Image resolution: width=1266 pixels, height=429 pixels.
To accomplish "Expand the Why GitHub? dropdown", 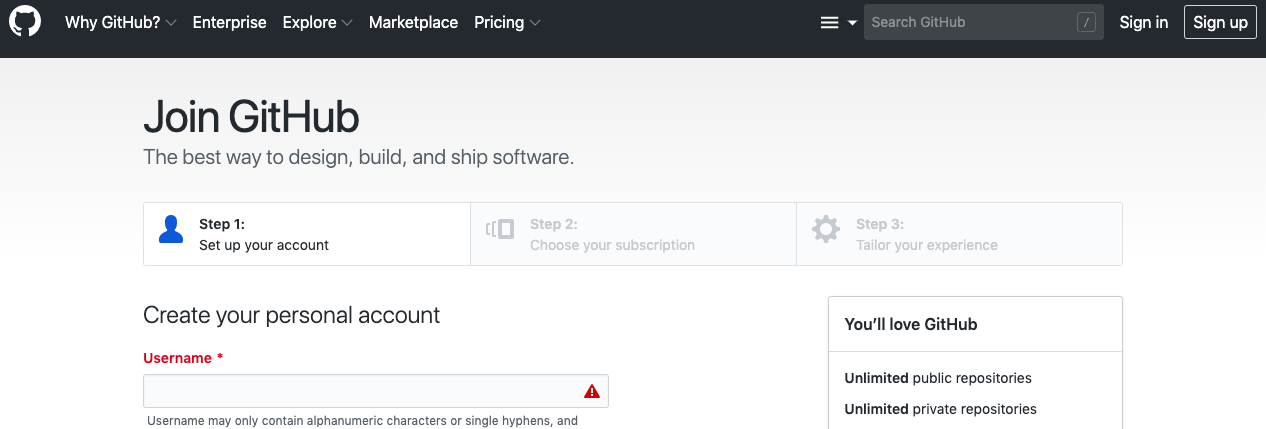I will [x=120, y=22].
